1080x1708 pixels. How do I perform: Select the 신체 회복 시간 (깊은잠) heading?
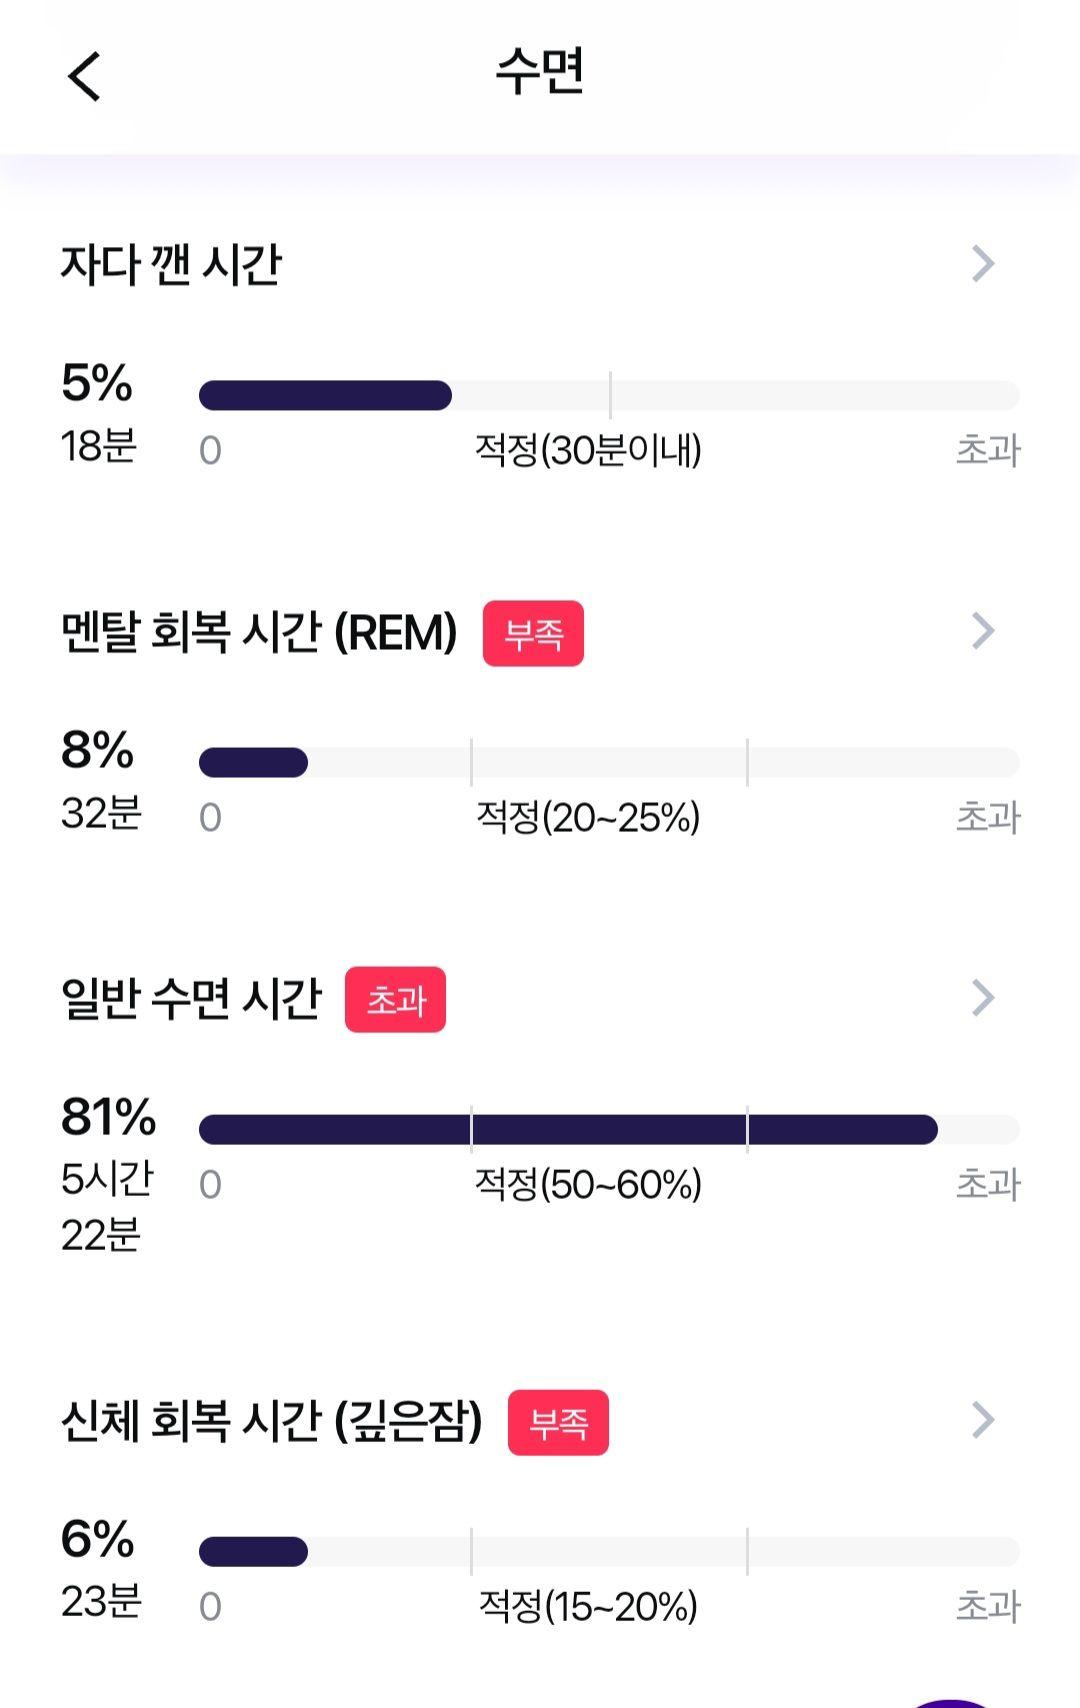pyautogui.click(x=271, y=1421)
